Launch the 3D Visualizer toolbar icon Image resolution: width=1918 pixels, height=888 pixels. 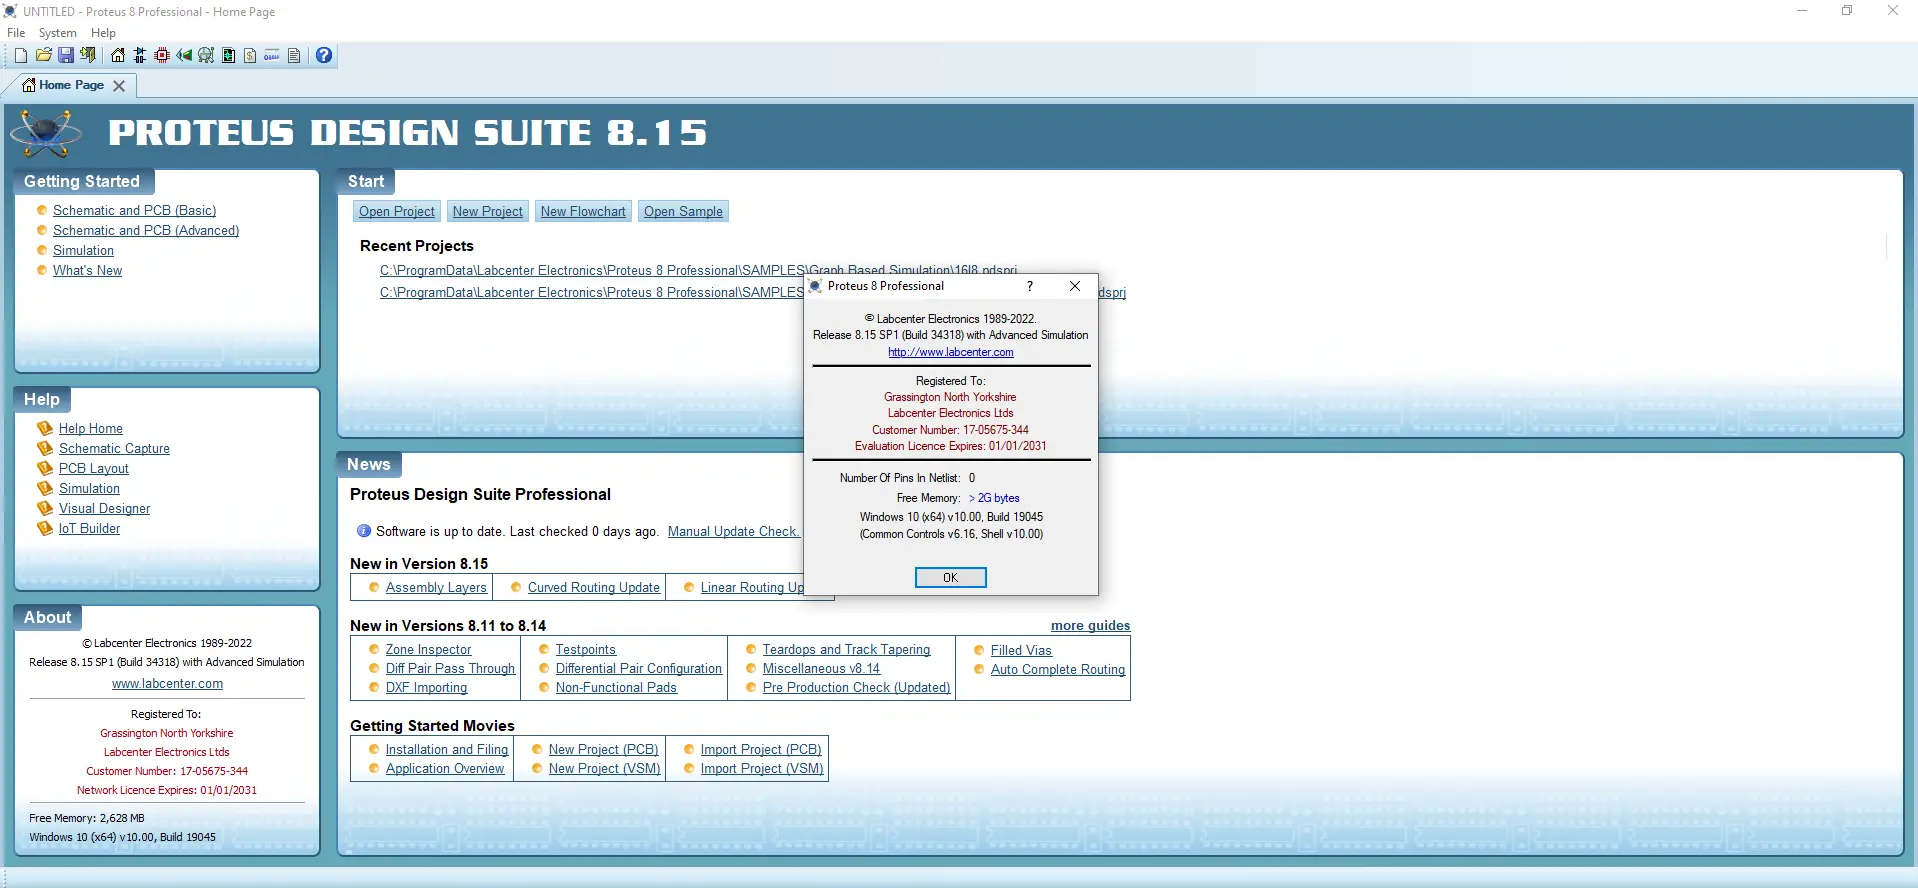pos(184,56)
